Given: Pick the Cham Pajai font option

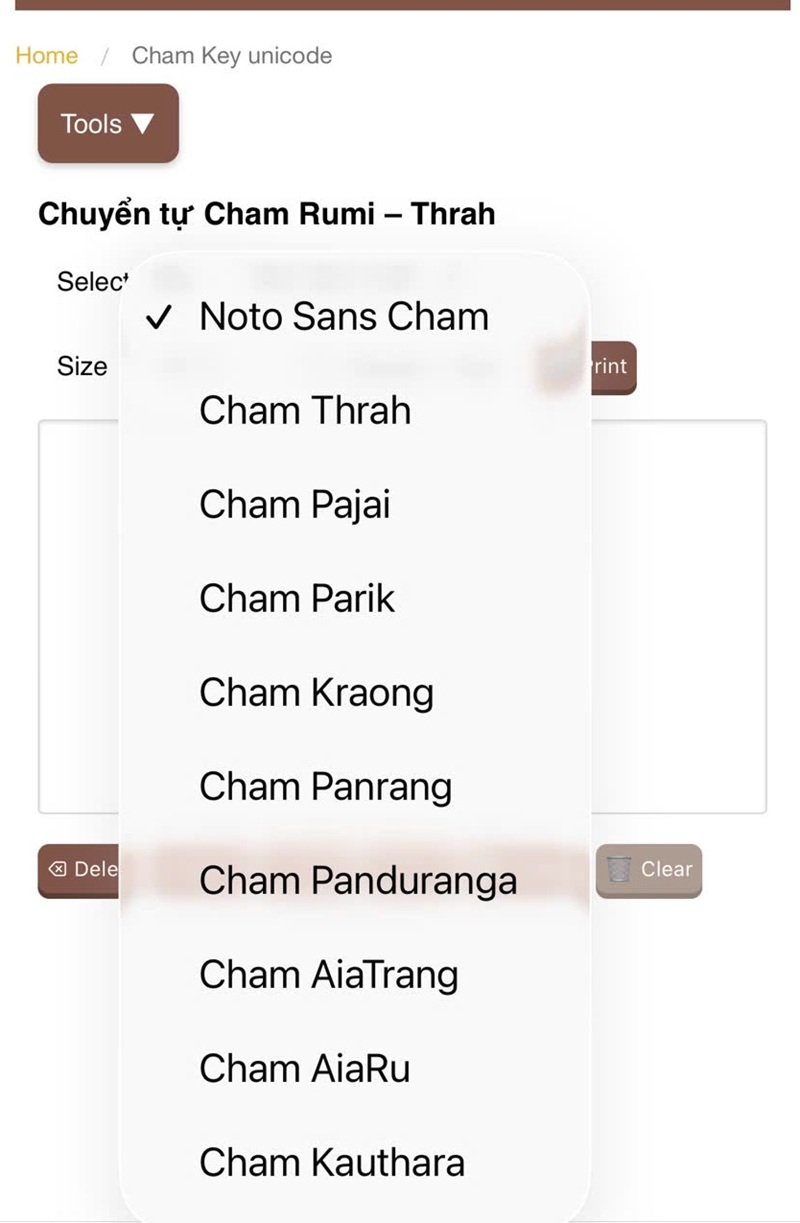Looking at the screenshot, I should pos(294,505).
